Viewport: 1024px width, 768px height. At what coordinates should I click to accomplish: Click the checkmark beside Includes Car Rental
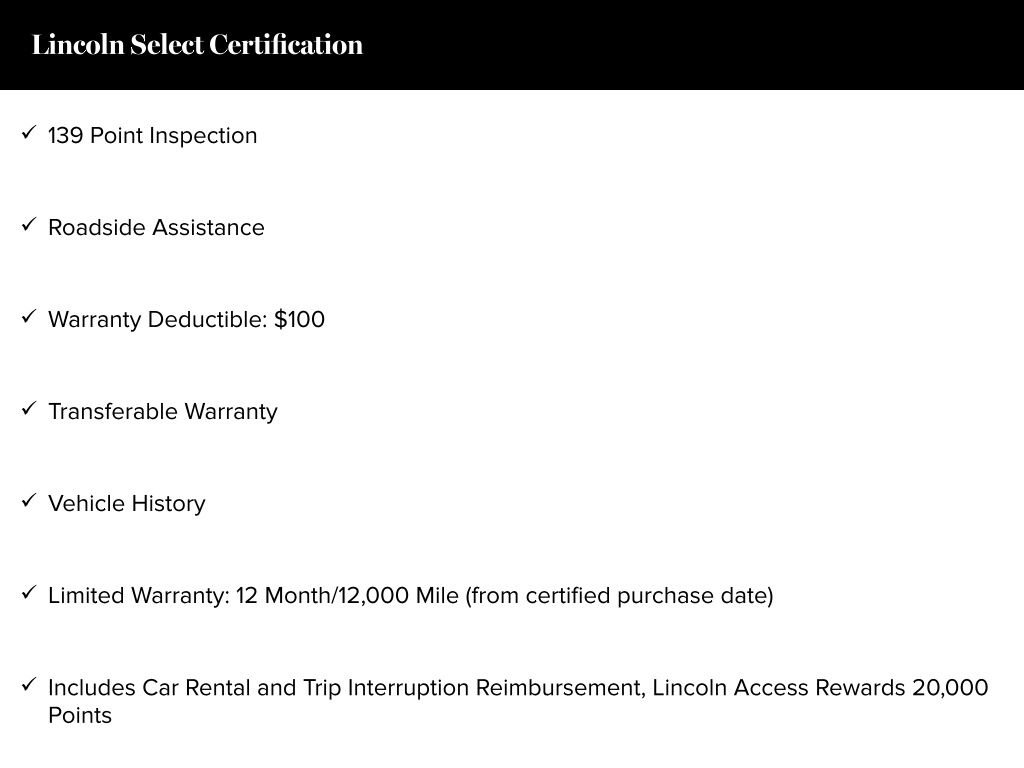point(29,684)
